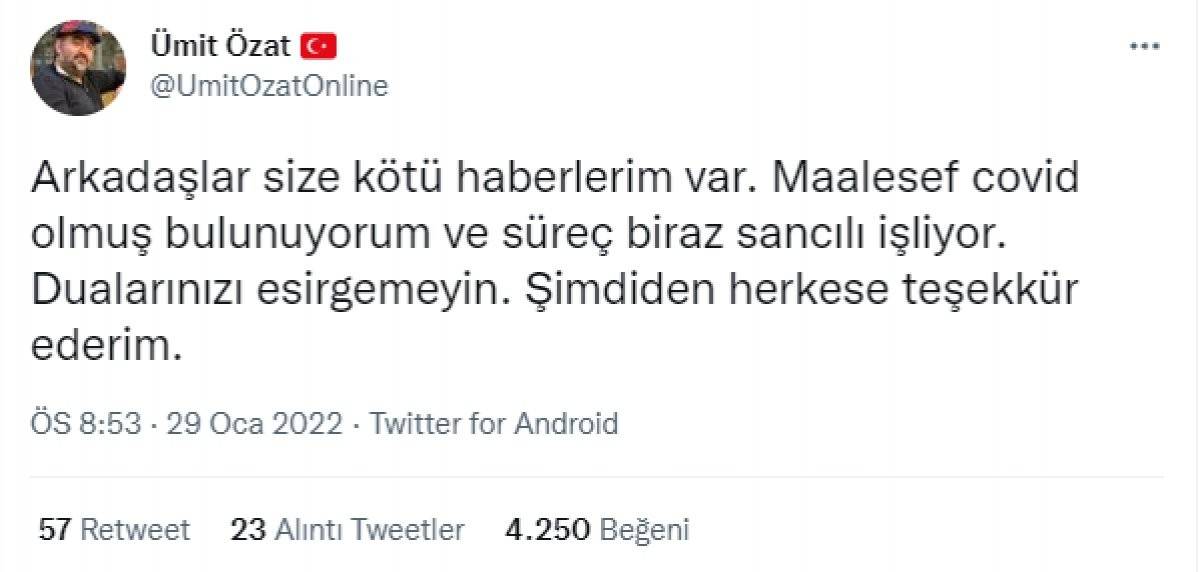Open the three-dot more options menu

[1144, 46]
